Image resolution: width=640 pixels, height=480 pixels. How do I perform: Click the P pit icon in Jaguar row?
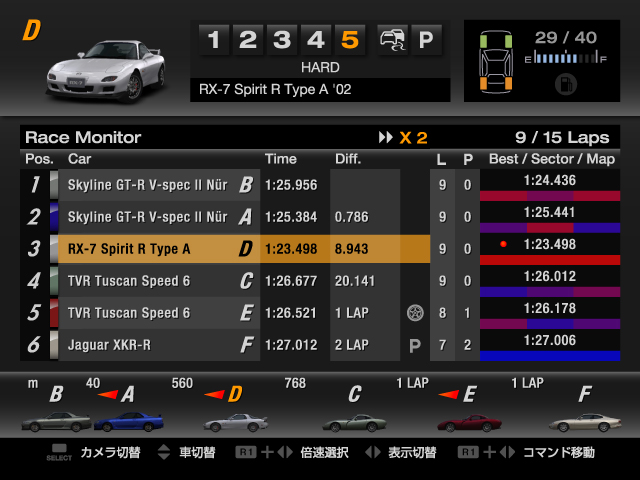tap(414, 345)
